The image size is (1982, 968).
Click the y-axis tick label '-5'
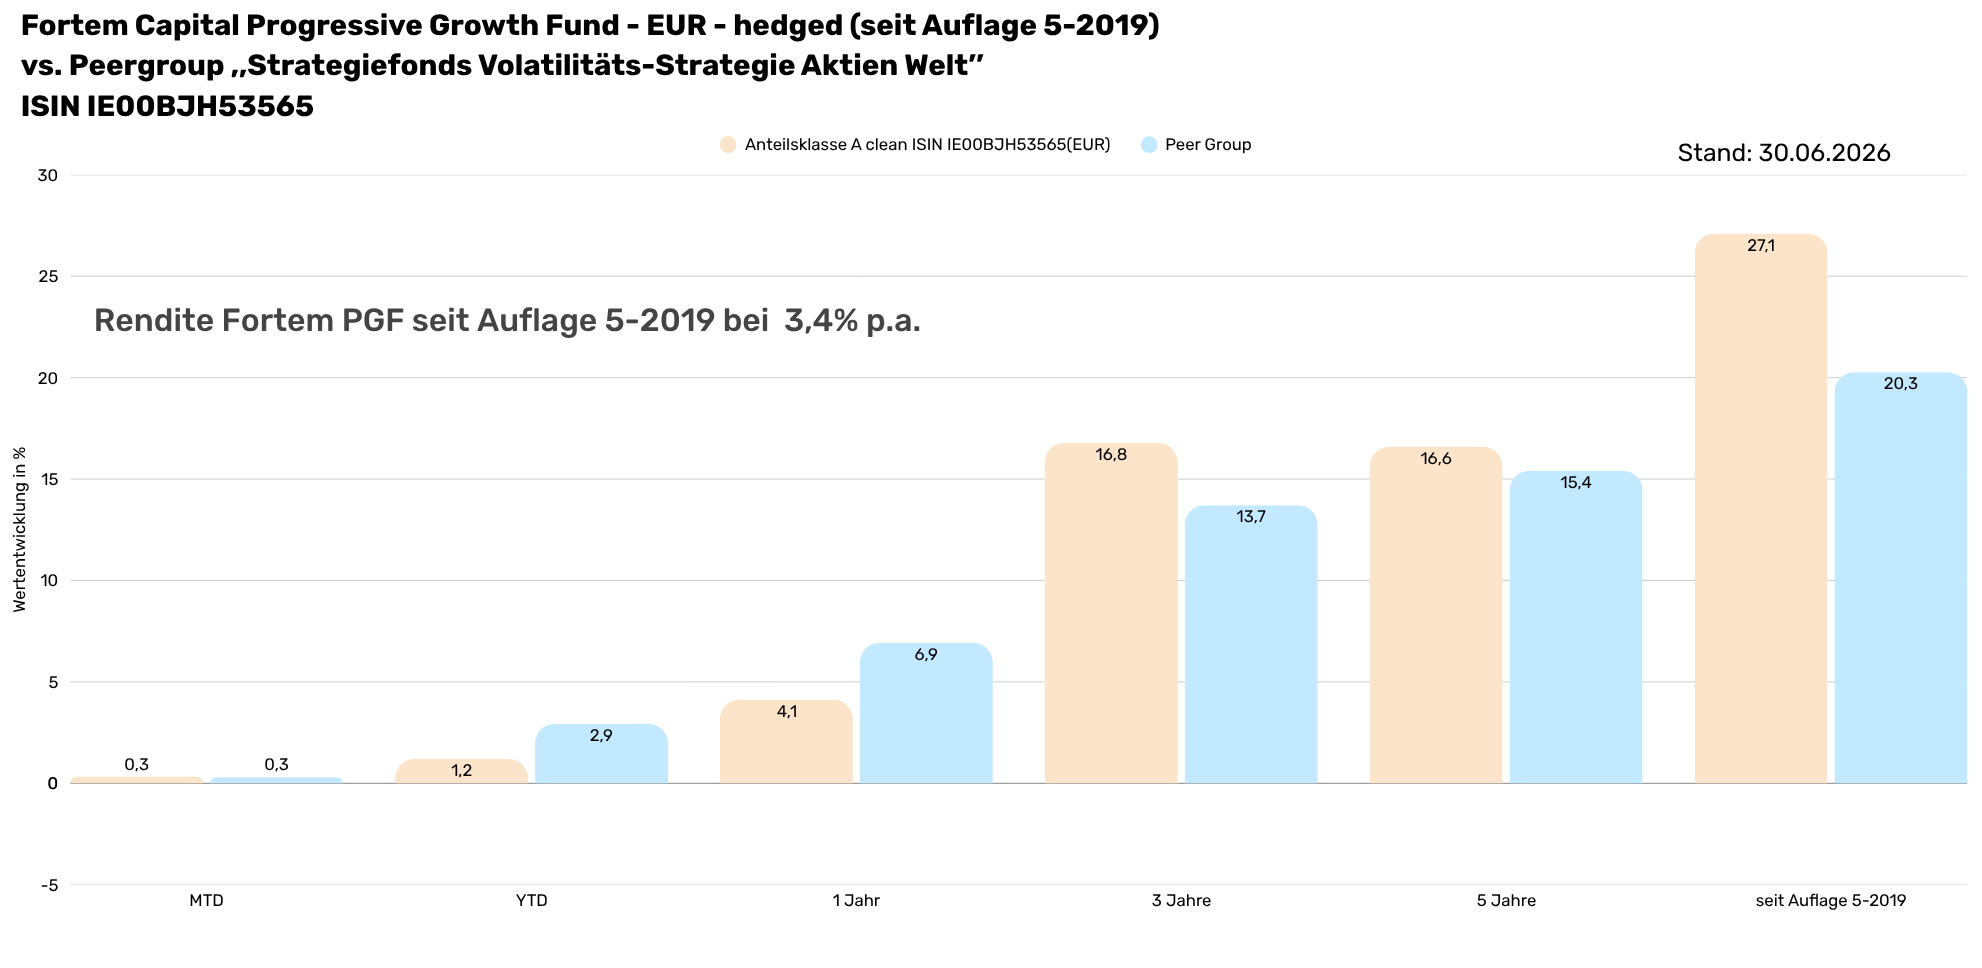click(x=49, y=886)
